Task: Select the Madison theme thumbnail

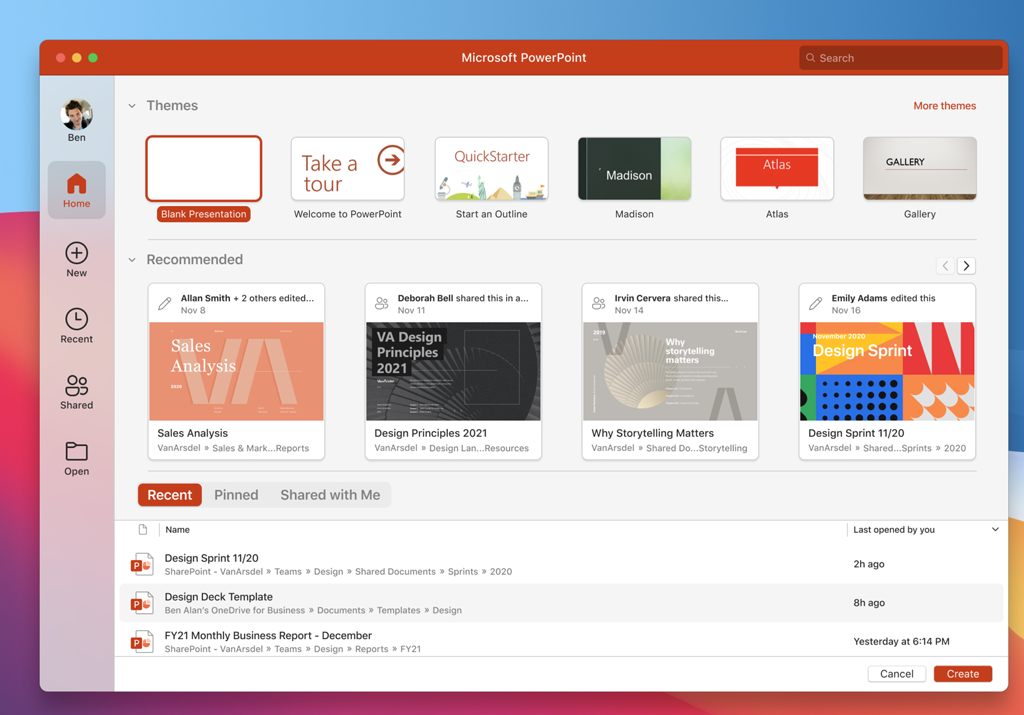Action: [634, 167]
